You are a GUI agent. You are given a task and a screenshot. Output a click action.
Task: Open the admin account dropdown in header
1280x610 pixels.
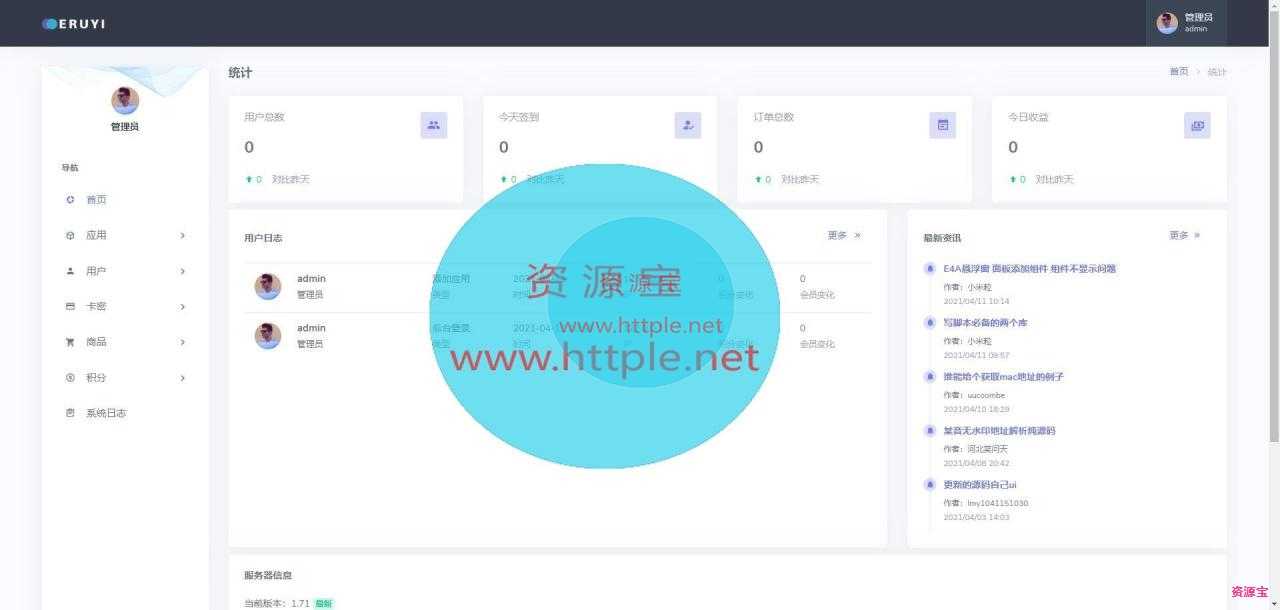(1186, 23)
